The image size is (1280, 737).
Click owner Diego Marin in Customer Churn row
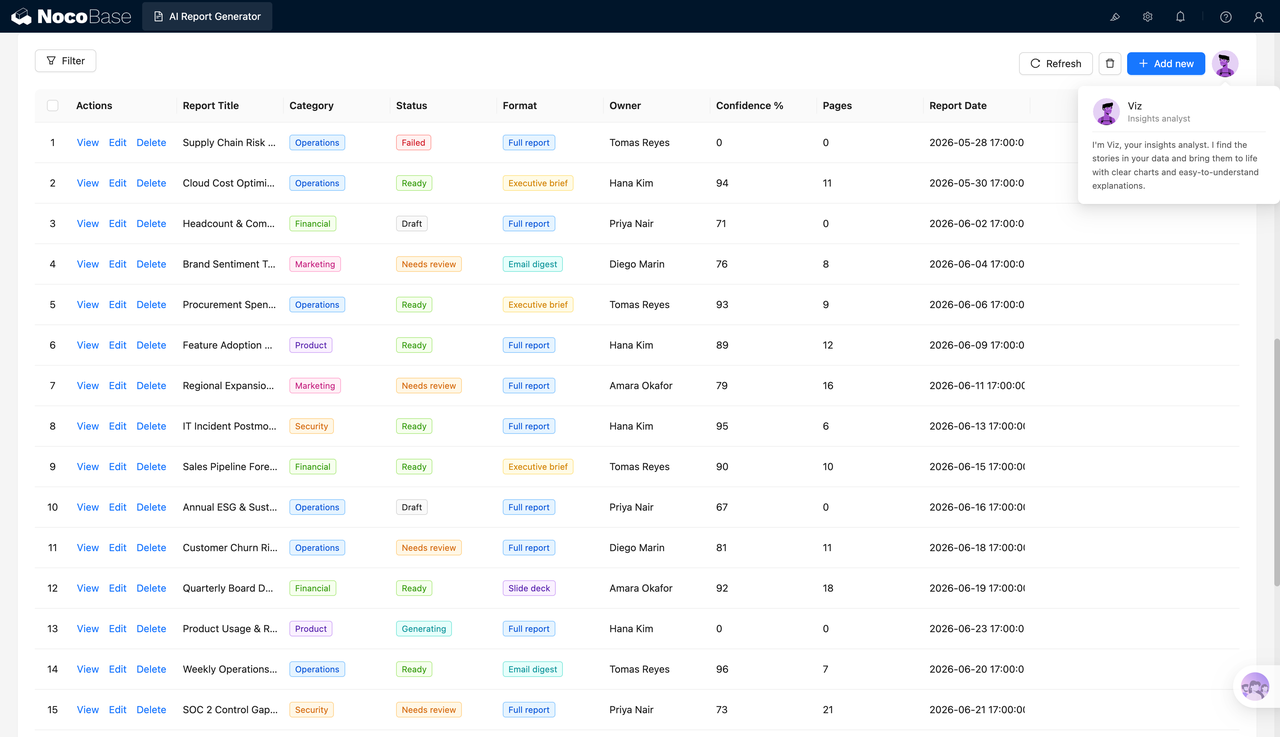click(x=637, y=548)
